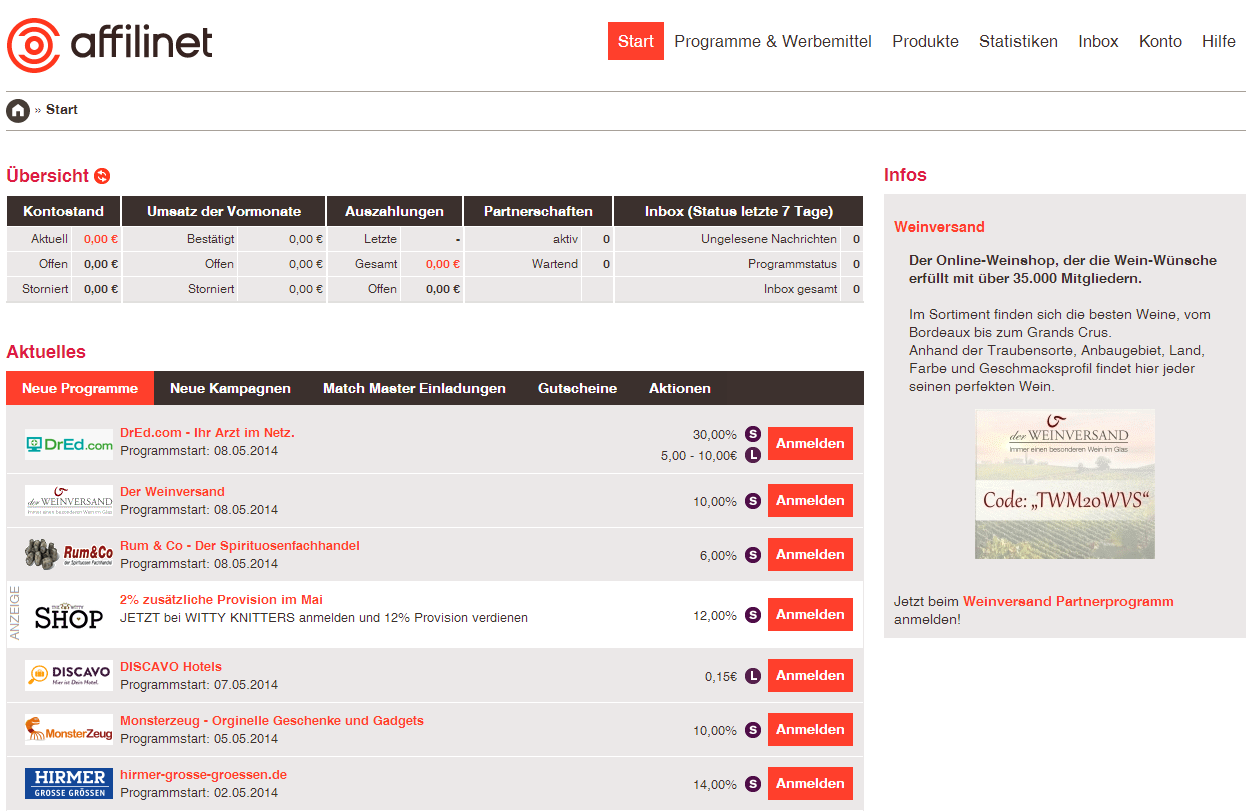
Task: Click the S icon for Rum & Co
Action: [753, 555]
